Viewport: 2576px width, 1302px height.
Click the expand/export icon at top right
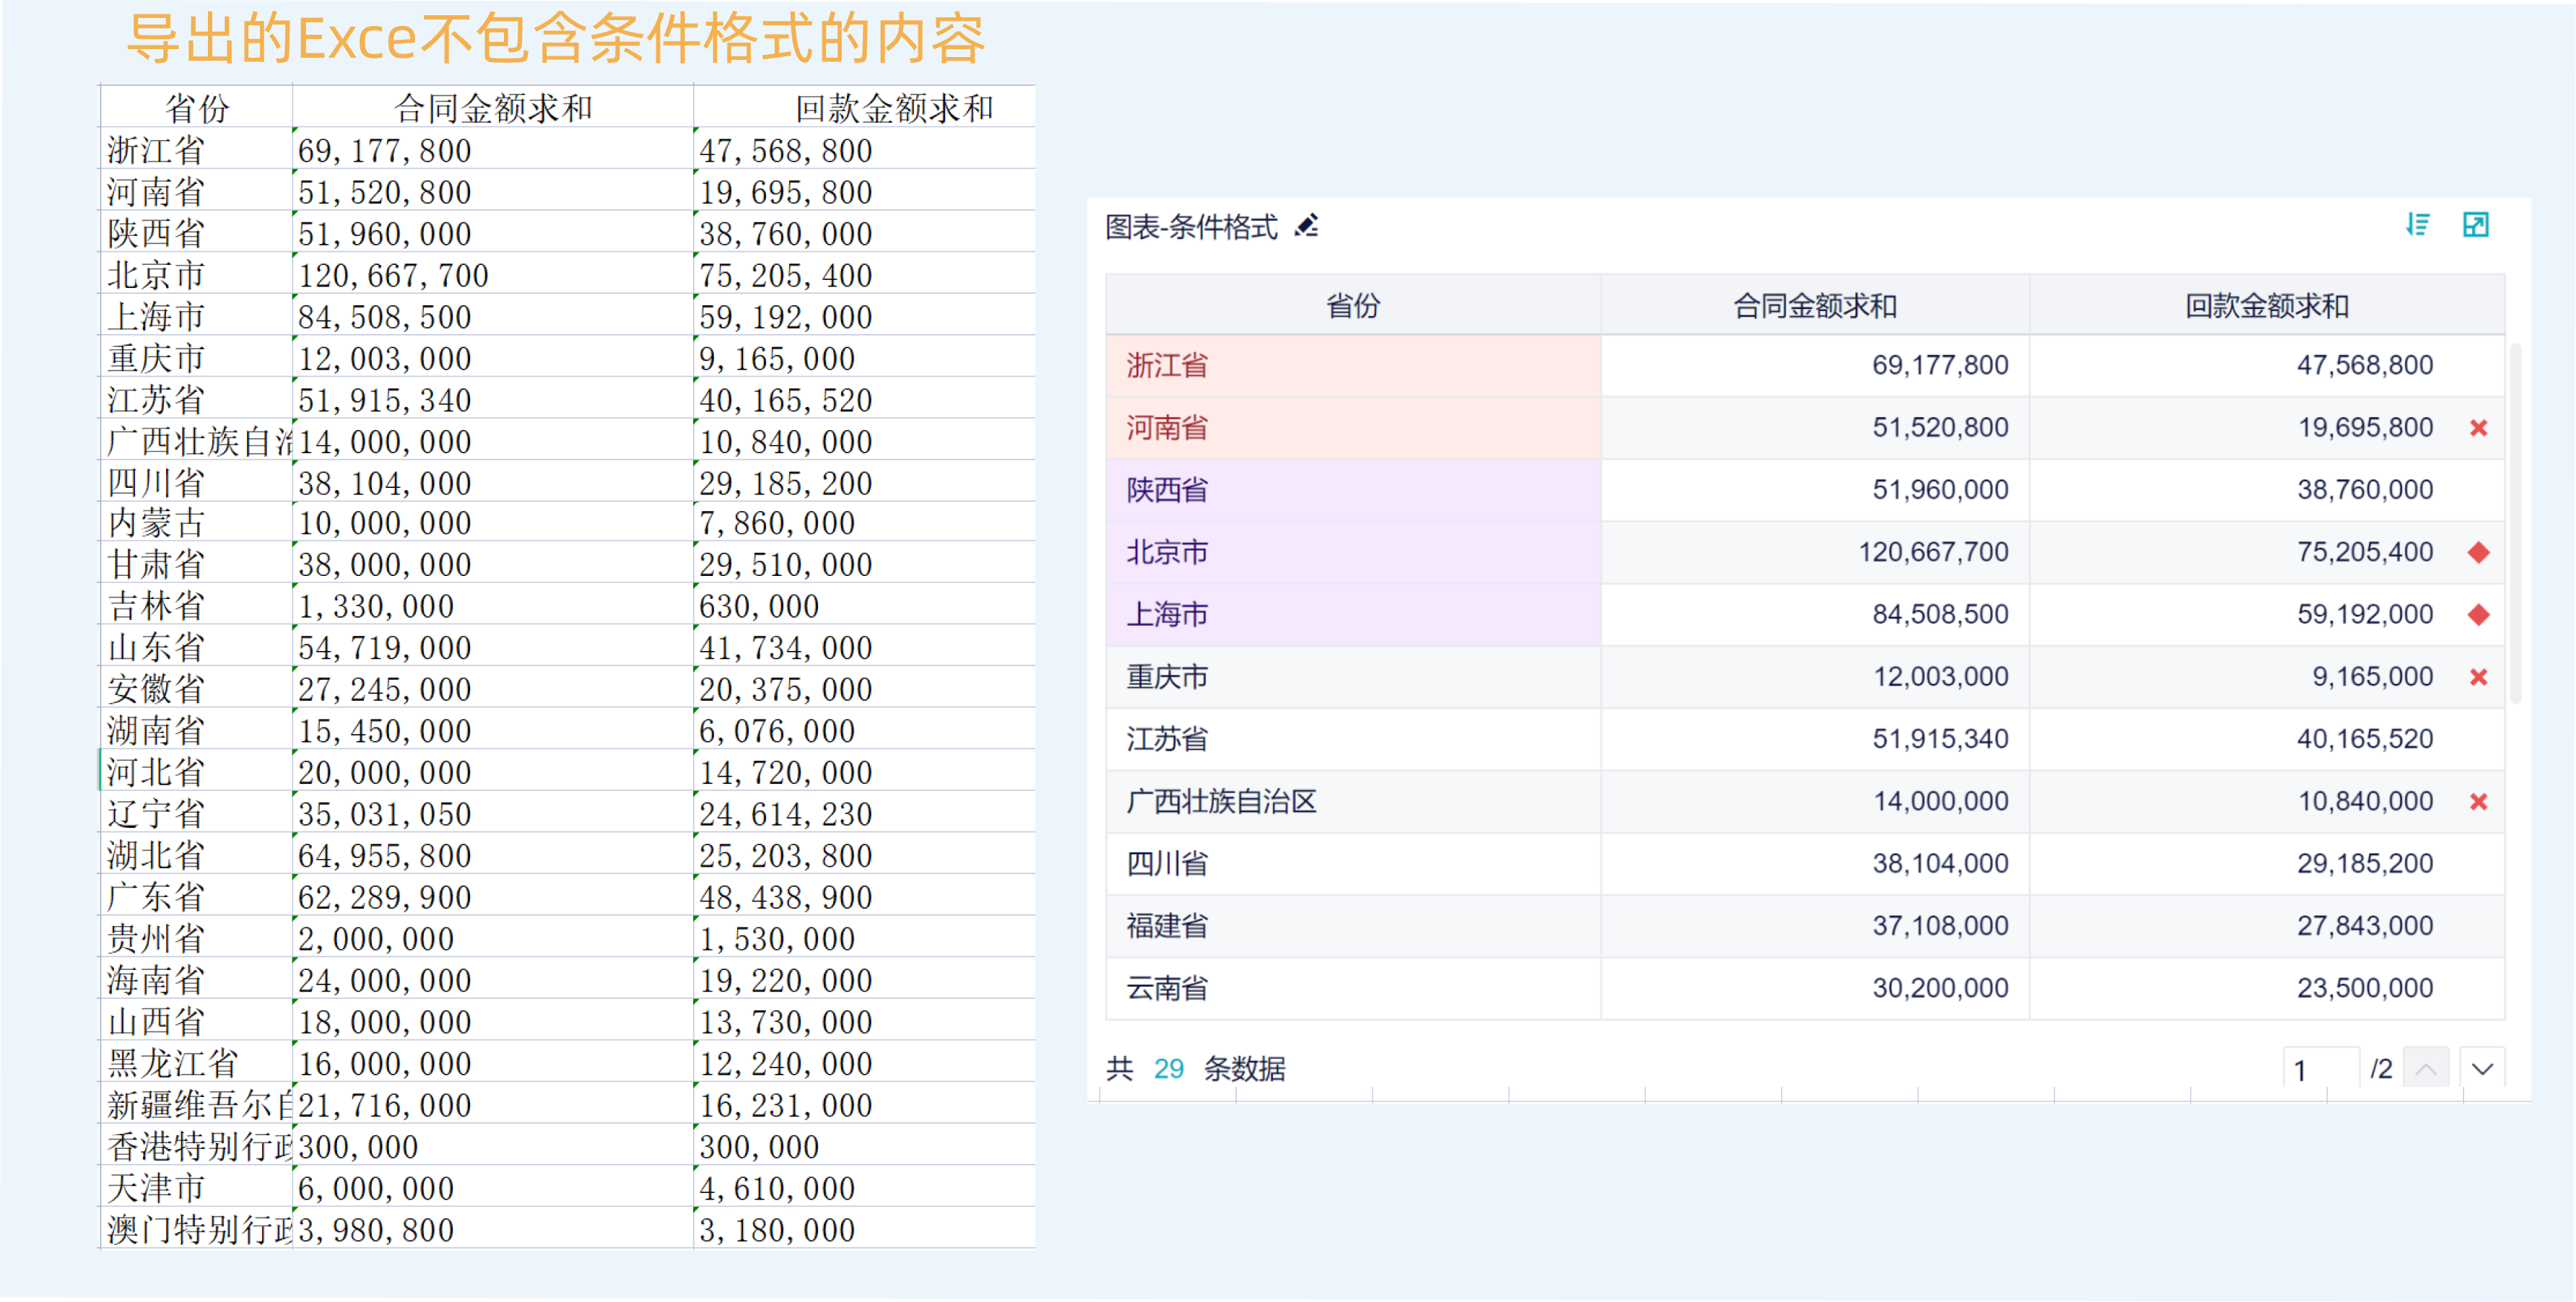point(2475,225)
